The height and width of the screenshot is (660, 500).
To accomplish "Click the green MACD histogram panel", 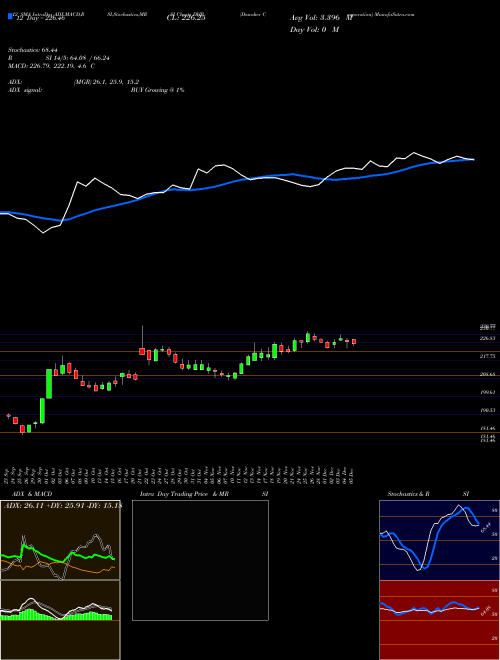I will pos(60,620).
